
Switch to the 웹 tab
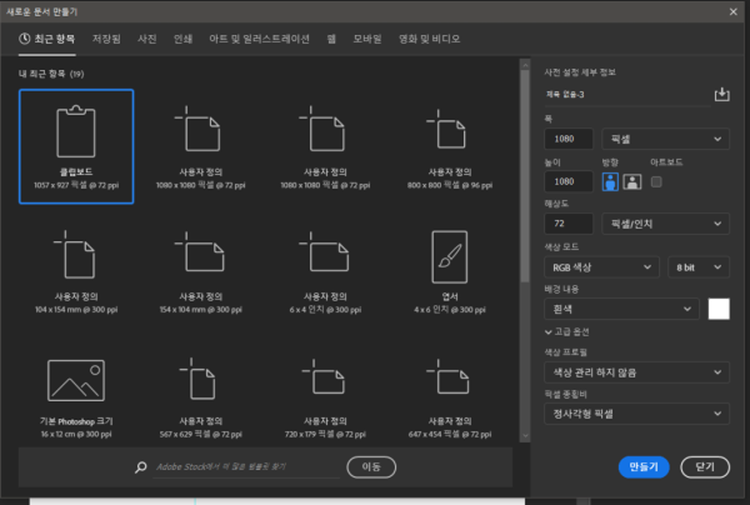(331, 39)
